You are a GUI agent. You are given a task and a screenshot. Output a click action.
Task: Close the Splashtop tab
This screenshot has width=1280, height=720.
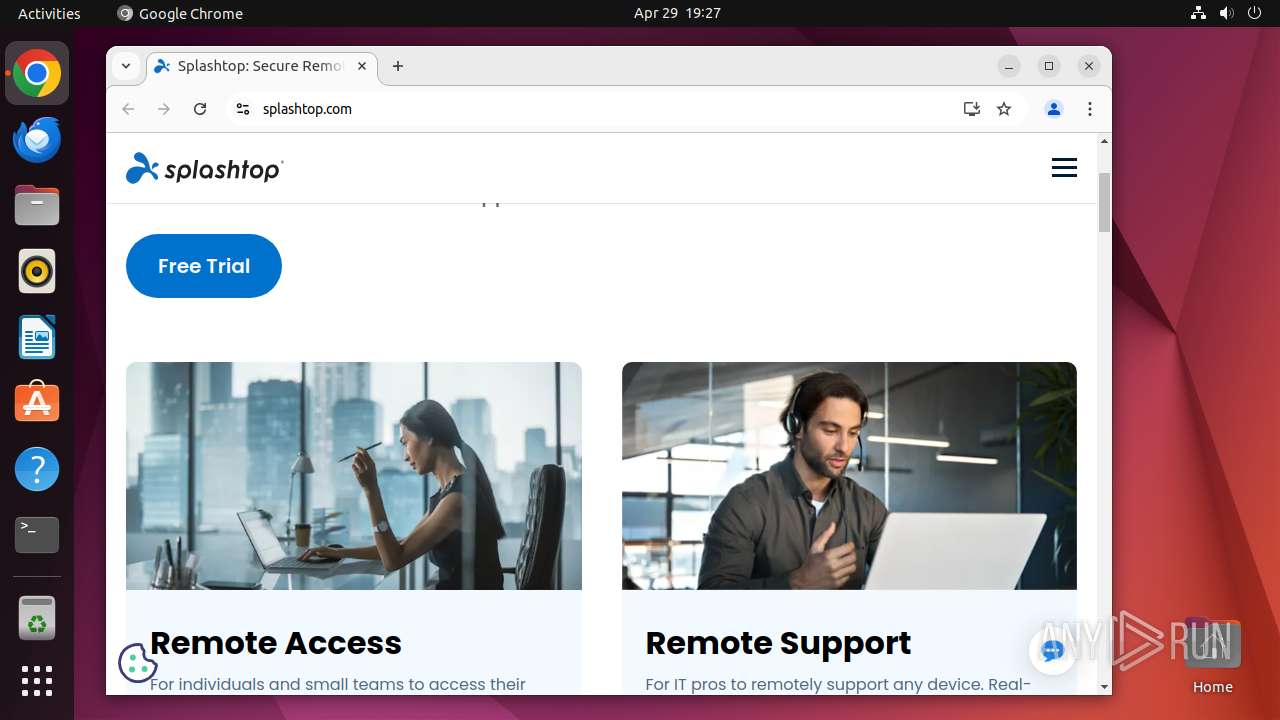[x=362, y=66]
